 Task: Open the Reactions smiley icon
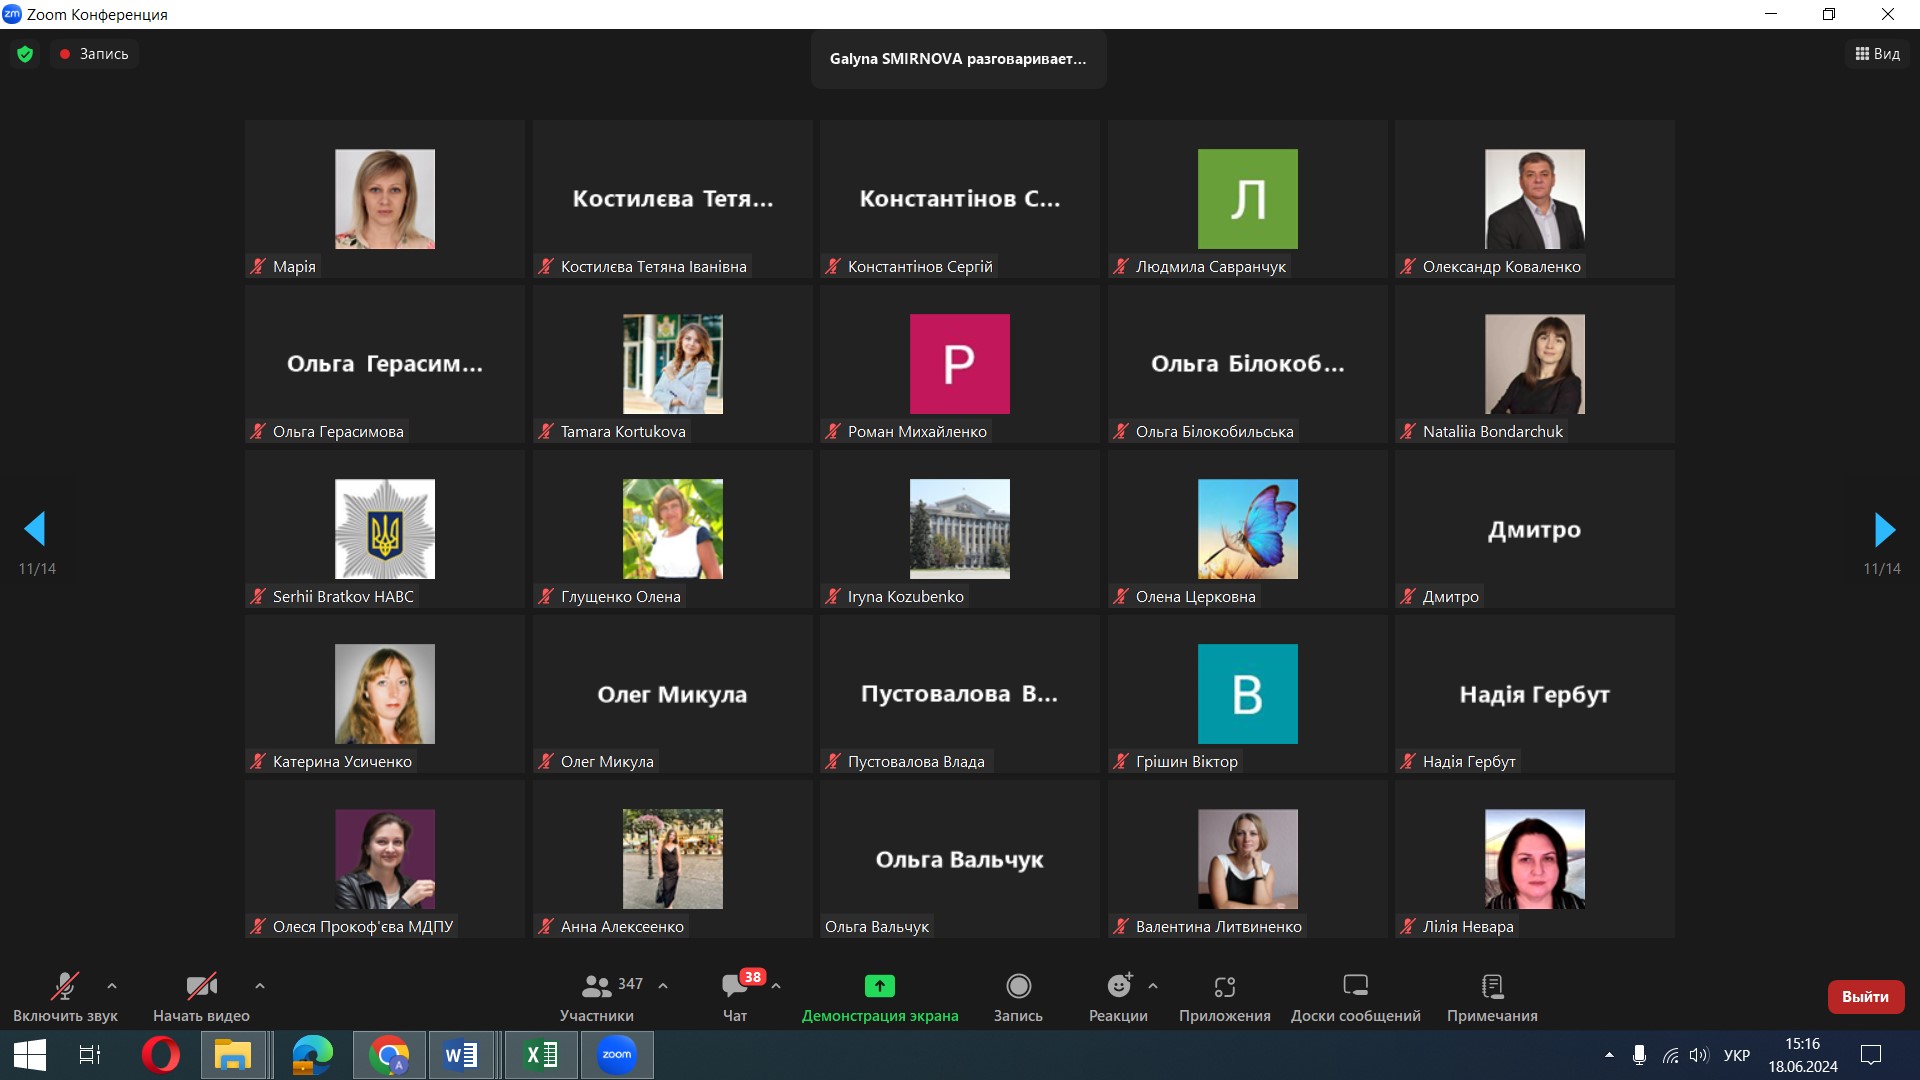tap(1118, 987)
